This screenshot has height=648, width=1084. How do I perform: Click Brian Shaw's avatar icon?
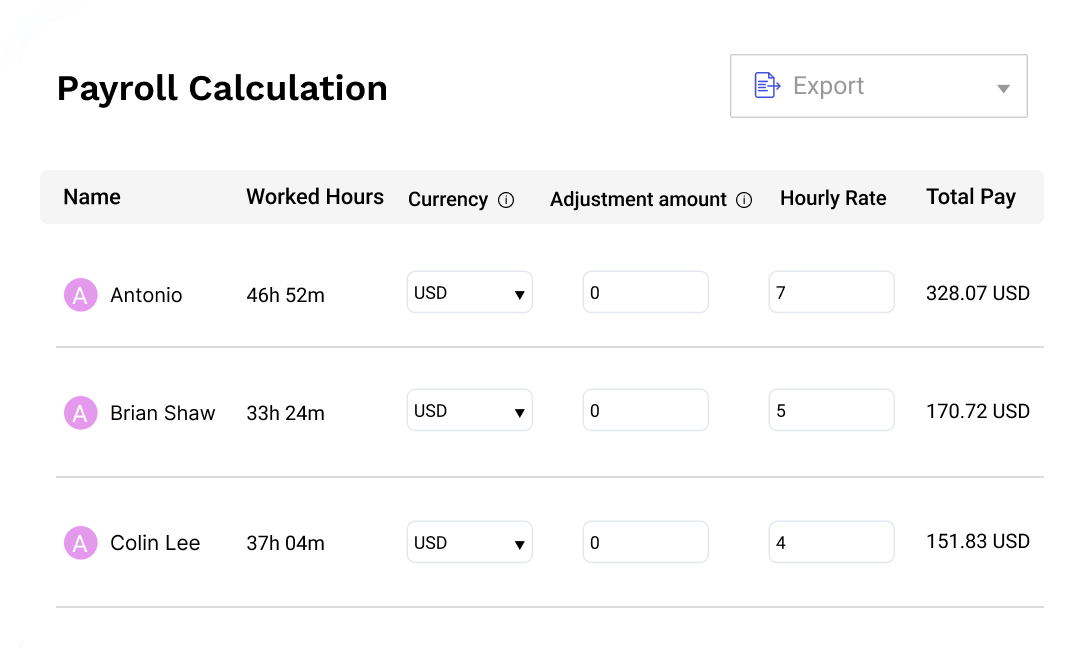coord(80,412)
